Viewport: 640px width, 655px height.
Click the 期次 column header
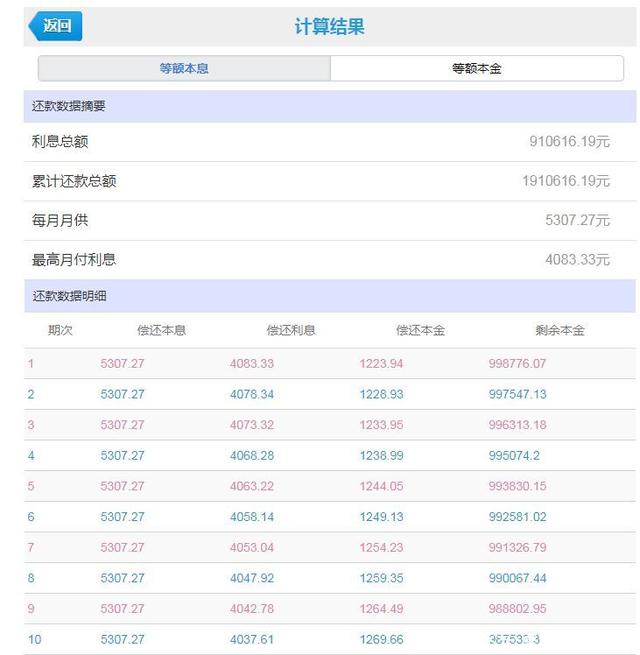61,330
